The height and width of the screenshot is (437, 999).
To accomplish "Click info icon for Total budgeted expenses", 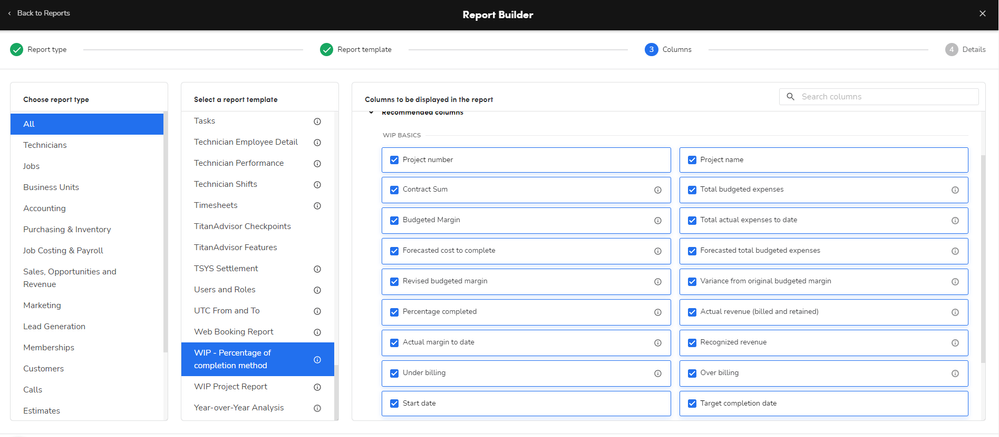I will click(954, 190).
